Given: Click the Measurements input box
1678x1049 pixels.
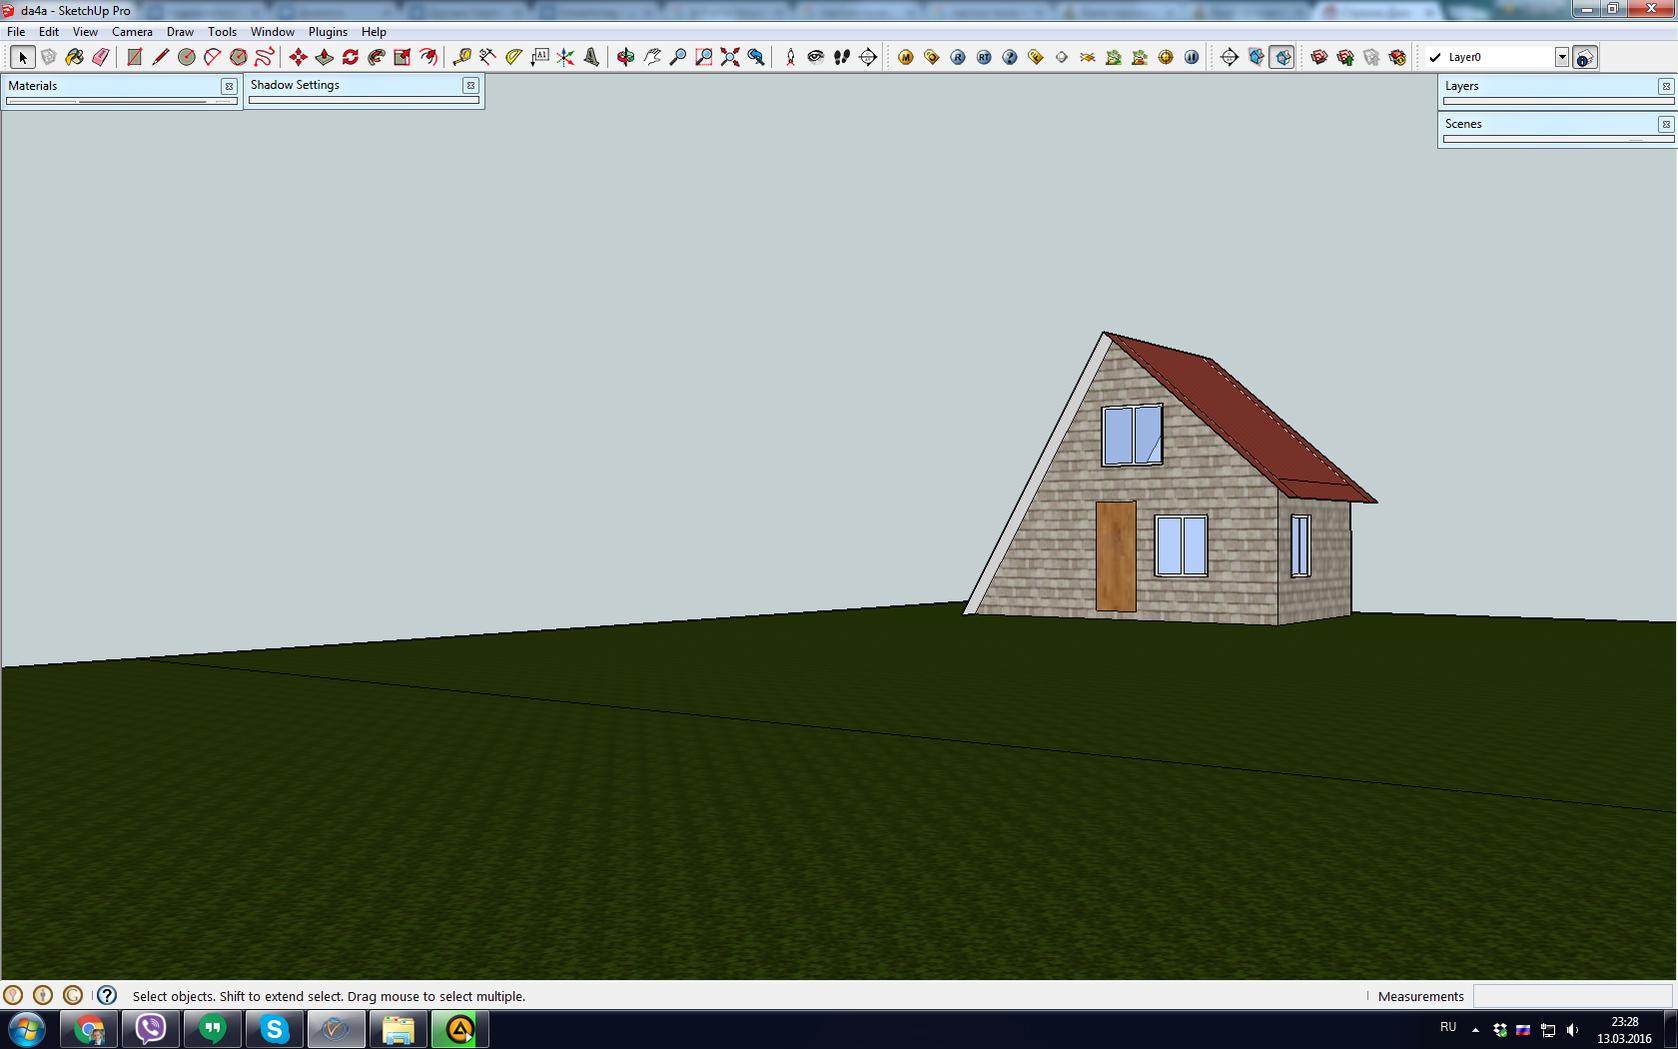Looking at the screenshot, I should [1573, 996].
